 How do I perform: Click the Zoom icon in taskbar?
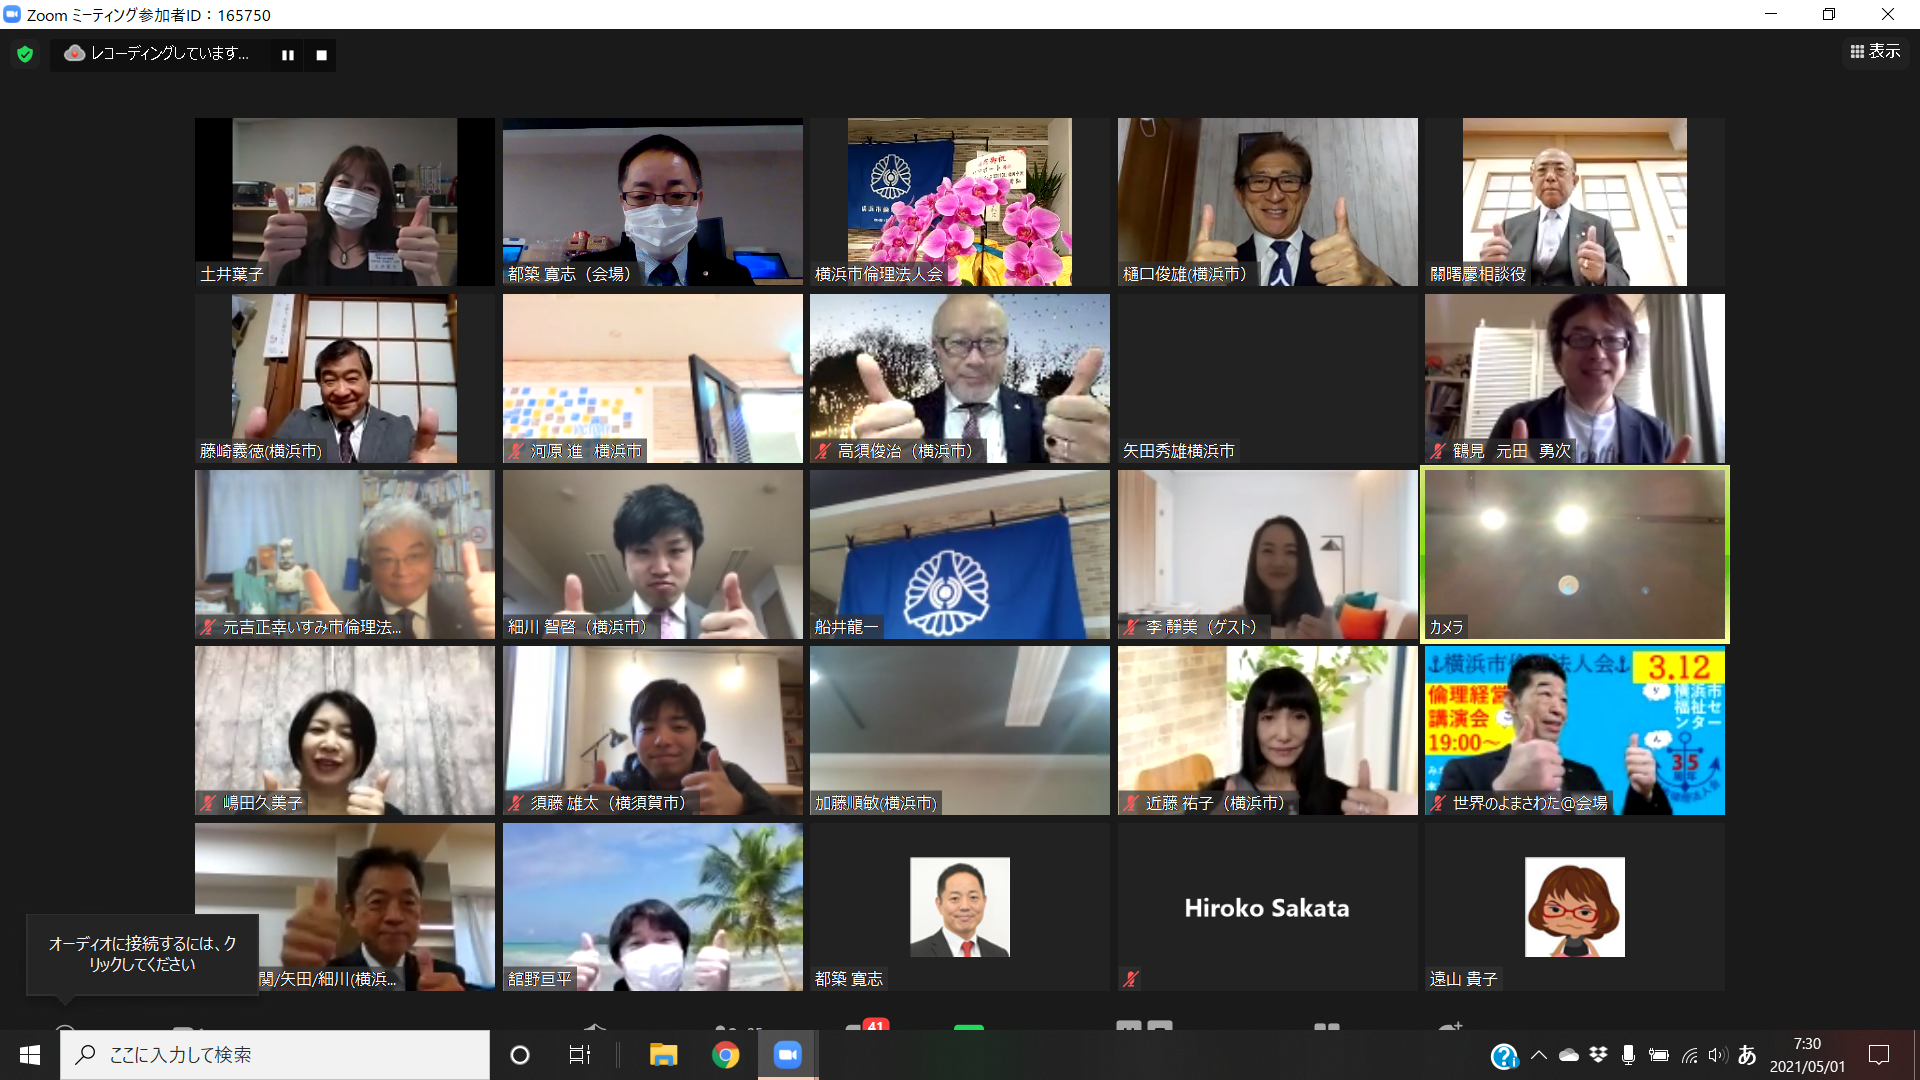click(788, 1055)
